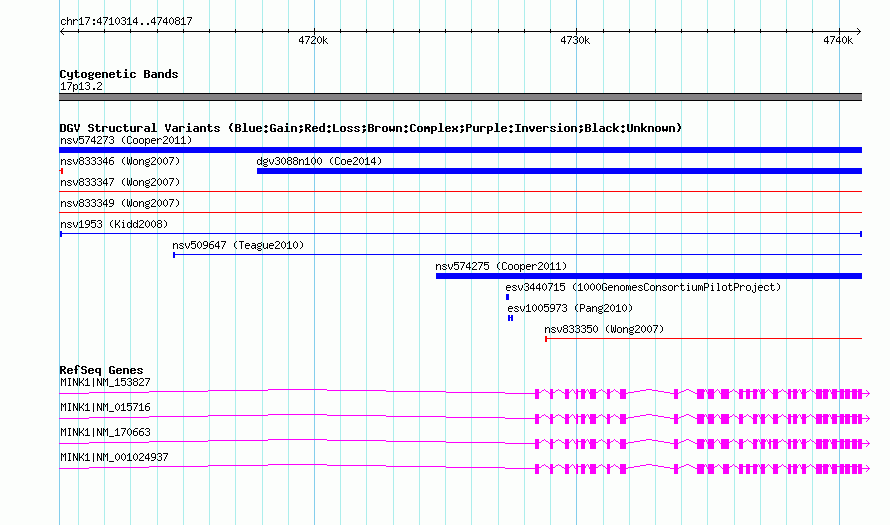Image resolution: width=890 pixels, height=525 pixels.
Task: Click the right arrow end of the ruler
Action: [x=859, y=31]
